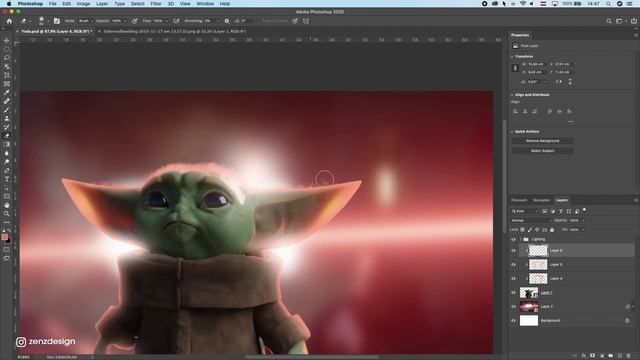
Task: Flip the layer horizontally in Properties
Action: tap(559, 82)
